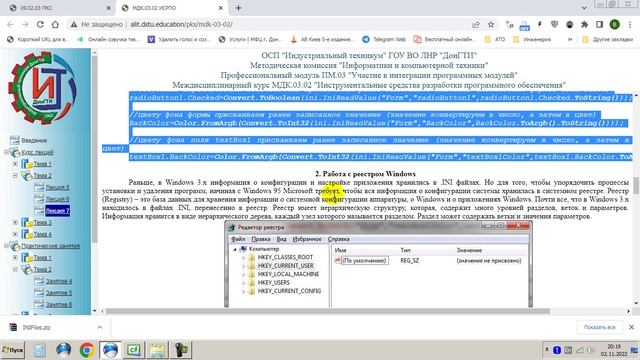Open the АТО bookmarks folder

495,39
